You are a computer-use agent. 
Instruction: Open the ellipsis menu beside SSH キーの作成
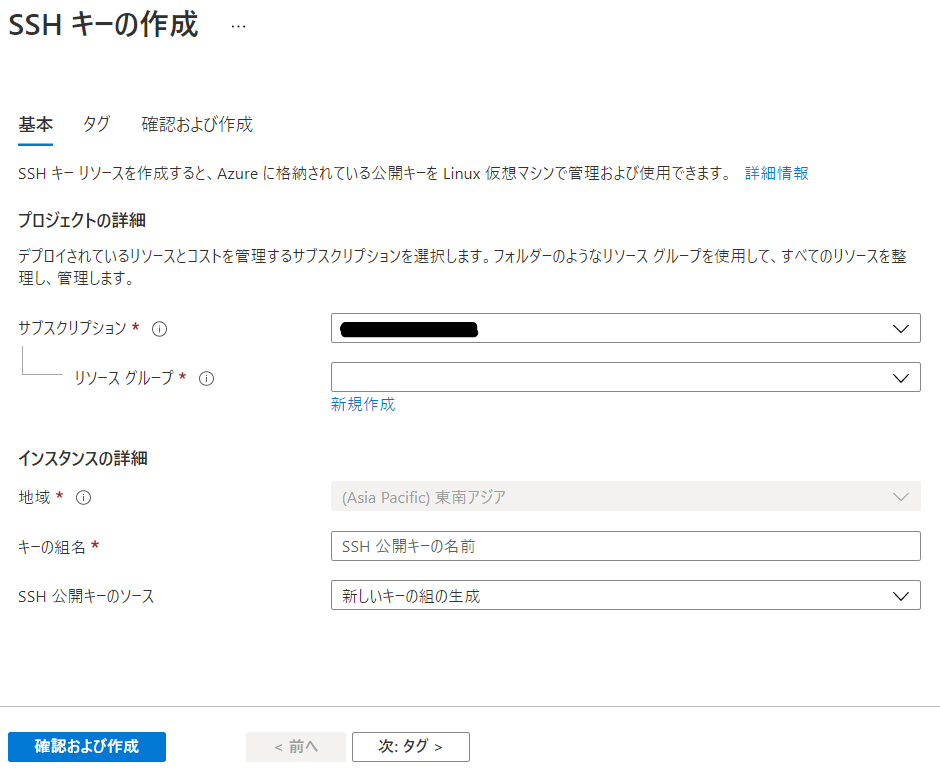(238, 26)
